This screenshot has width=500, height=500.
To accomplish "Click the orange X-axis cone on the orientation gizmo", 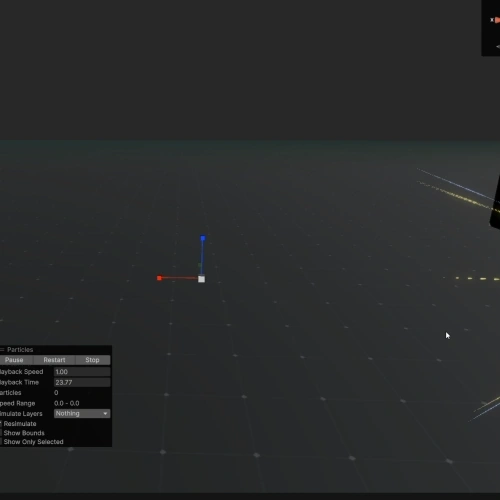I will 497,20.
